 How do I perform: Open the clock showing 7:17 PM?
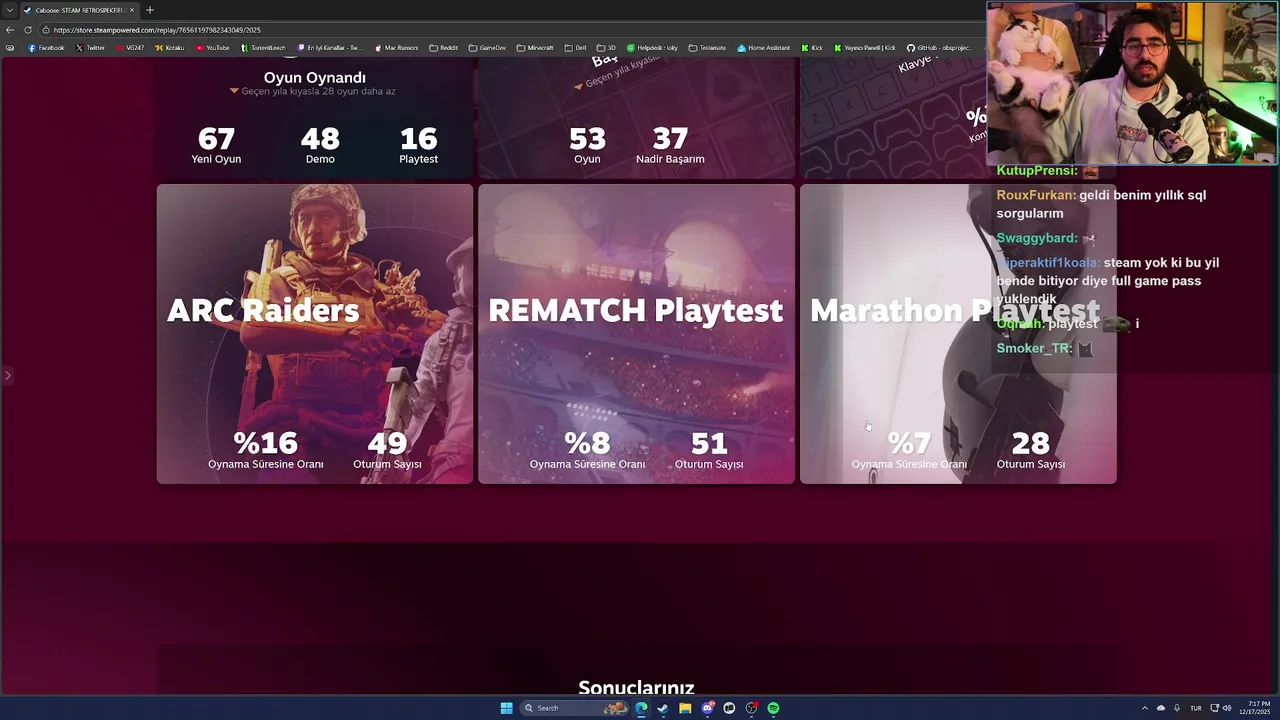(1254, 708)
